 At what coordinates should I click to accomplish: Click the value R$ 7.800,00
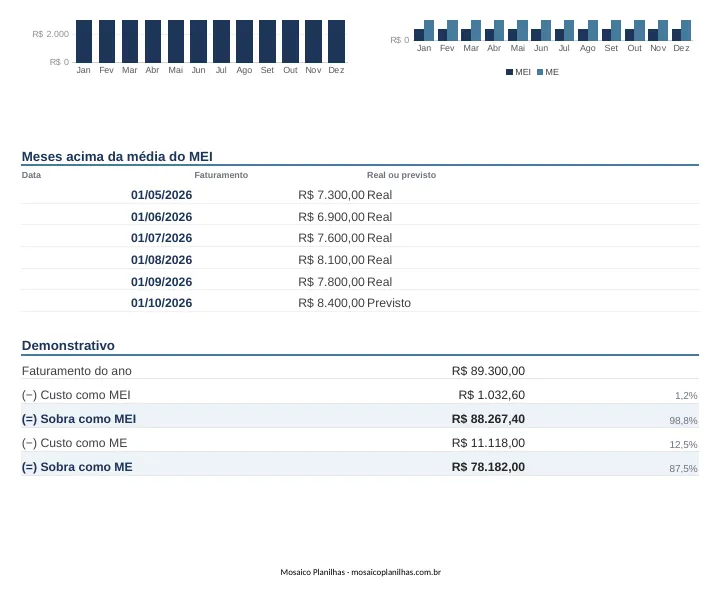[x=331, y=282]
